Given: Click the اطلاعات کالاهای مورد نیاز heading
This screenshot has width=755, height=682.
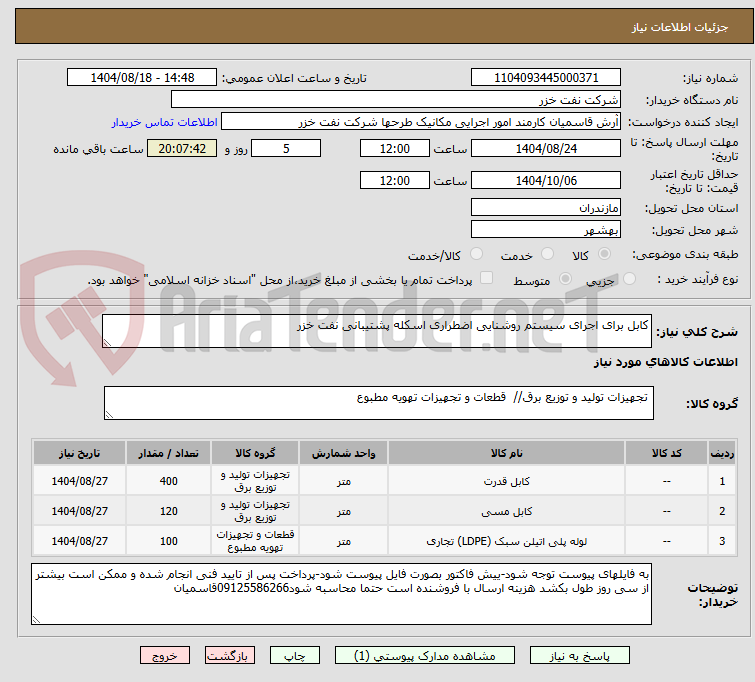Looking at the screenshot, I should click(665, 362).
